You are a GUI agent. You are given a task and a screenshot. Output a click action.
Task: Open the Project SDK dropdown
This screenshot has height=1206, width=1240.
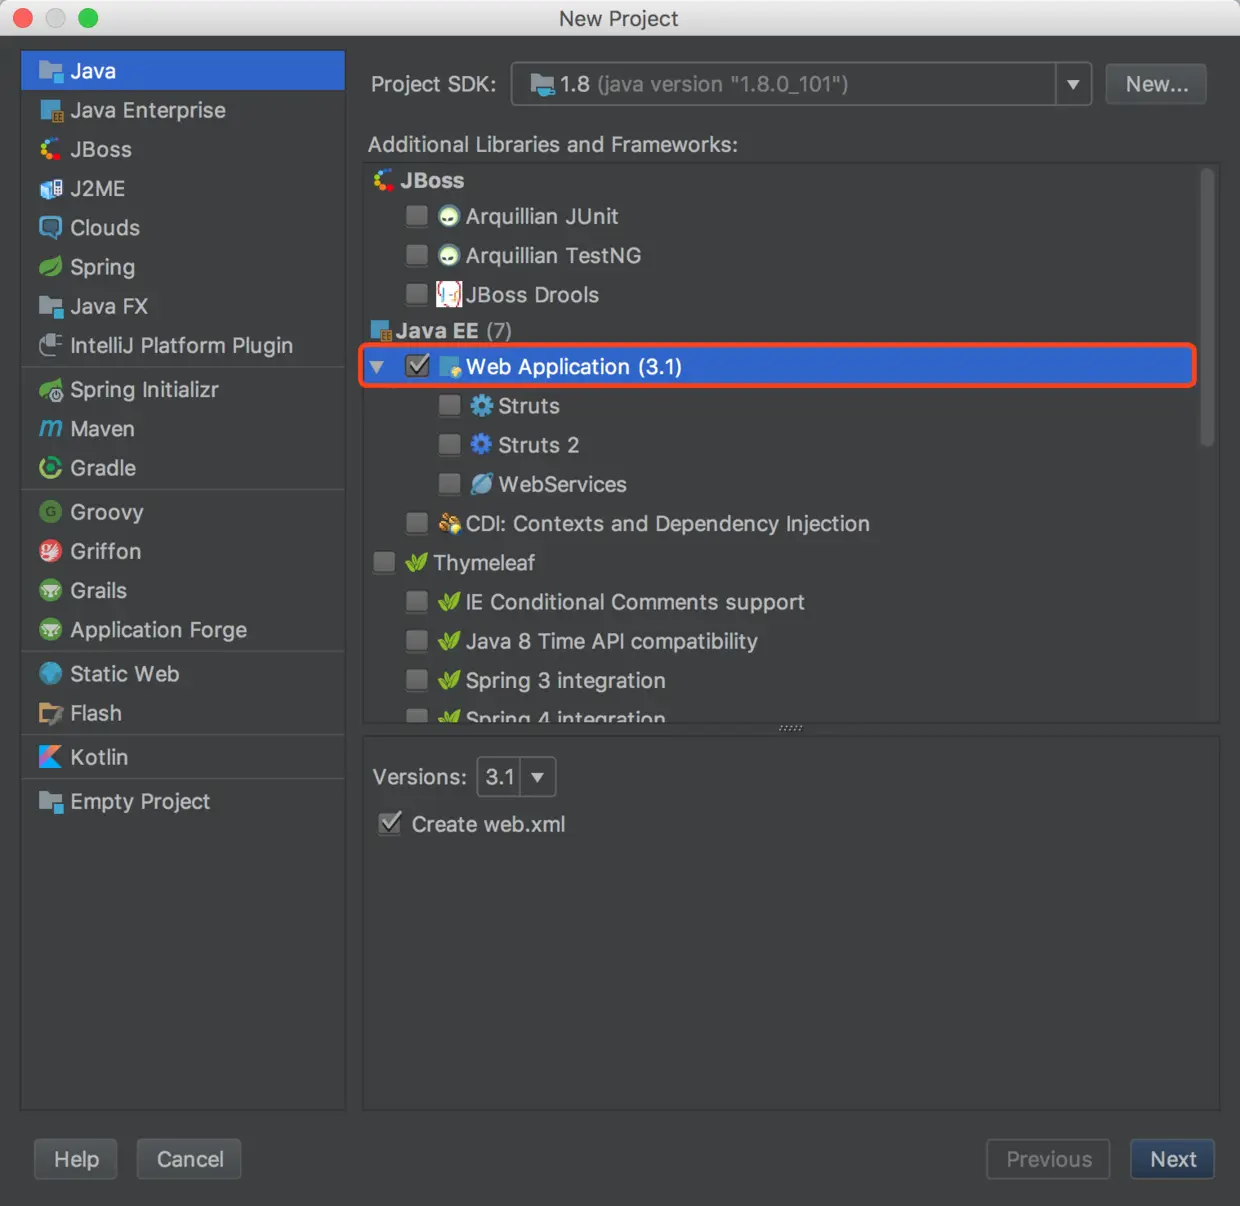click(x=1073, y=84)
